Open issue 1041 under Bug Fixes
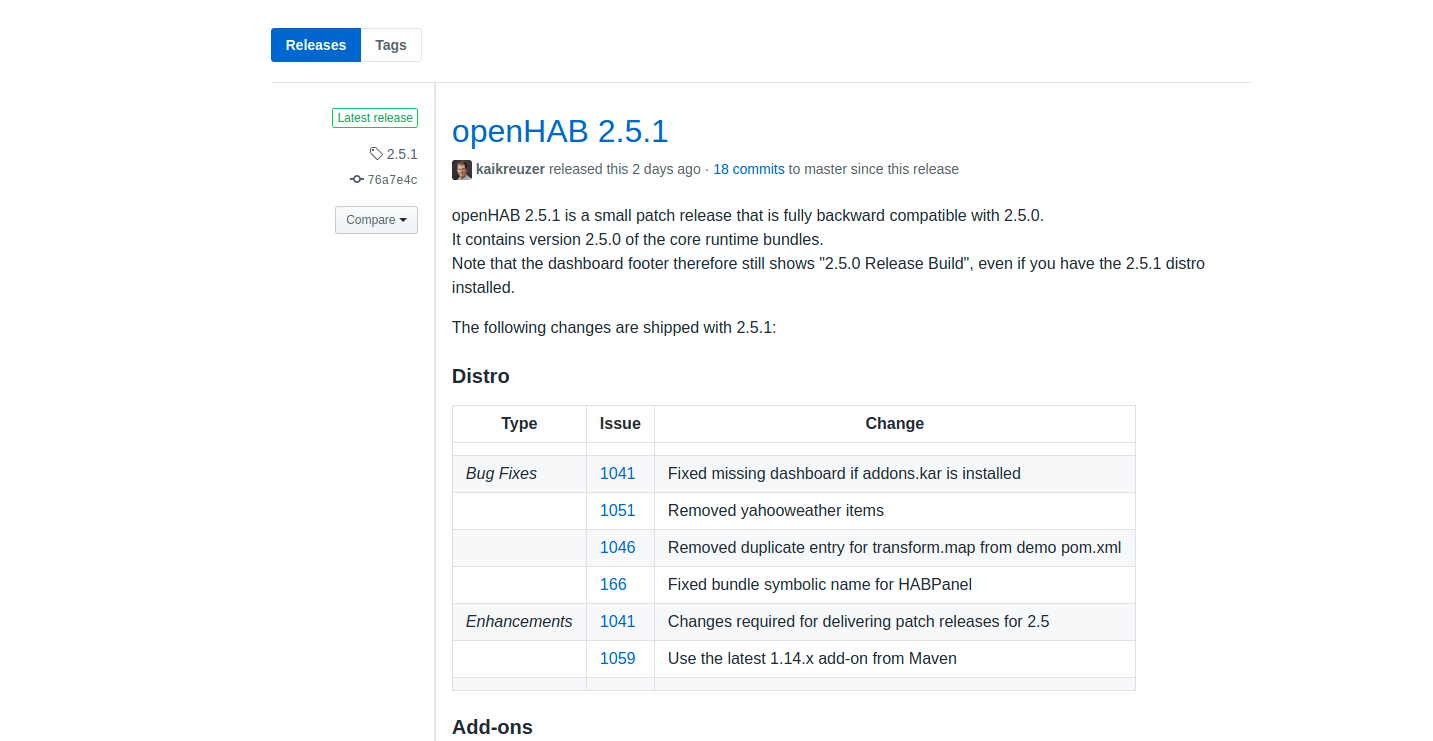The image size is (1433, 741). pos(617,473)
